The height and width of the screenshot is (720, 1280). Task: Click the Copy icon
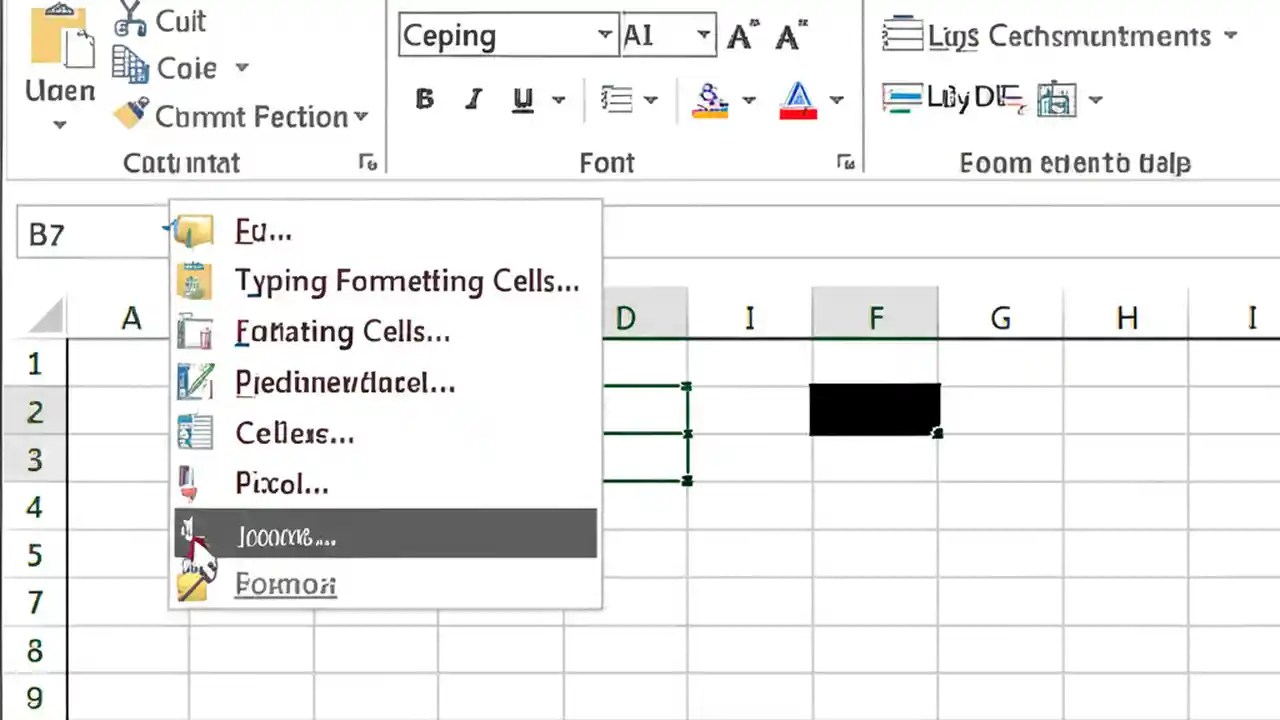pos(131,67)
